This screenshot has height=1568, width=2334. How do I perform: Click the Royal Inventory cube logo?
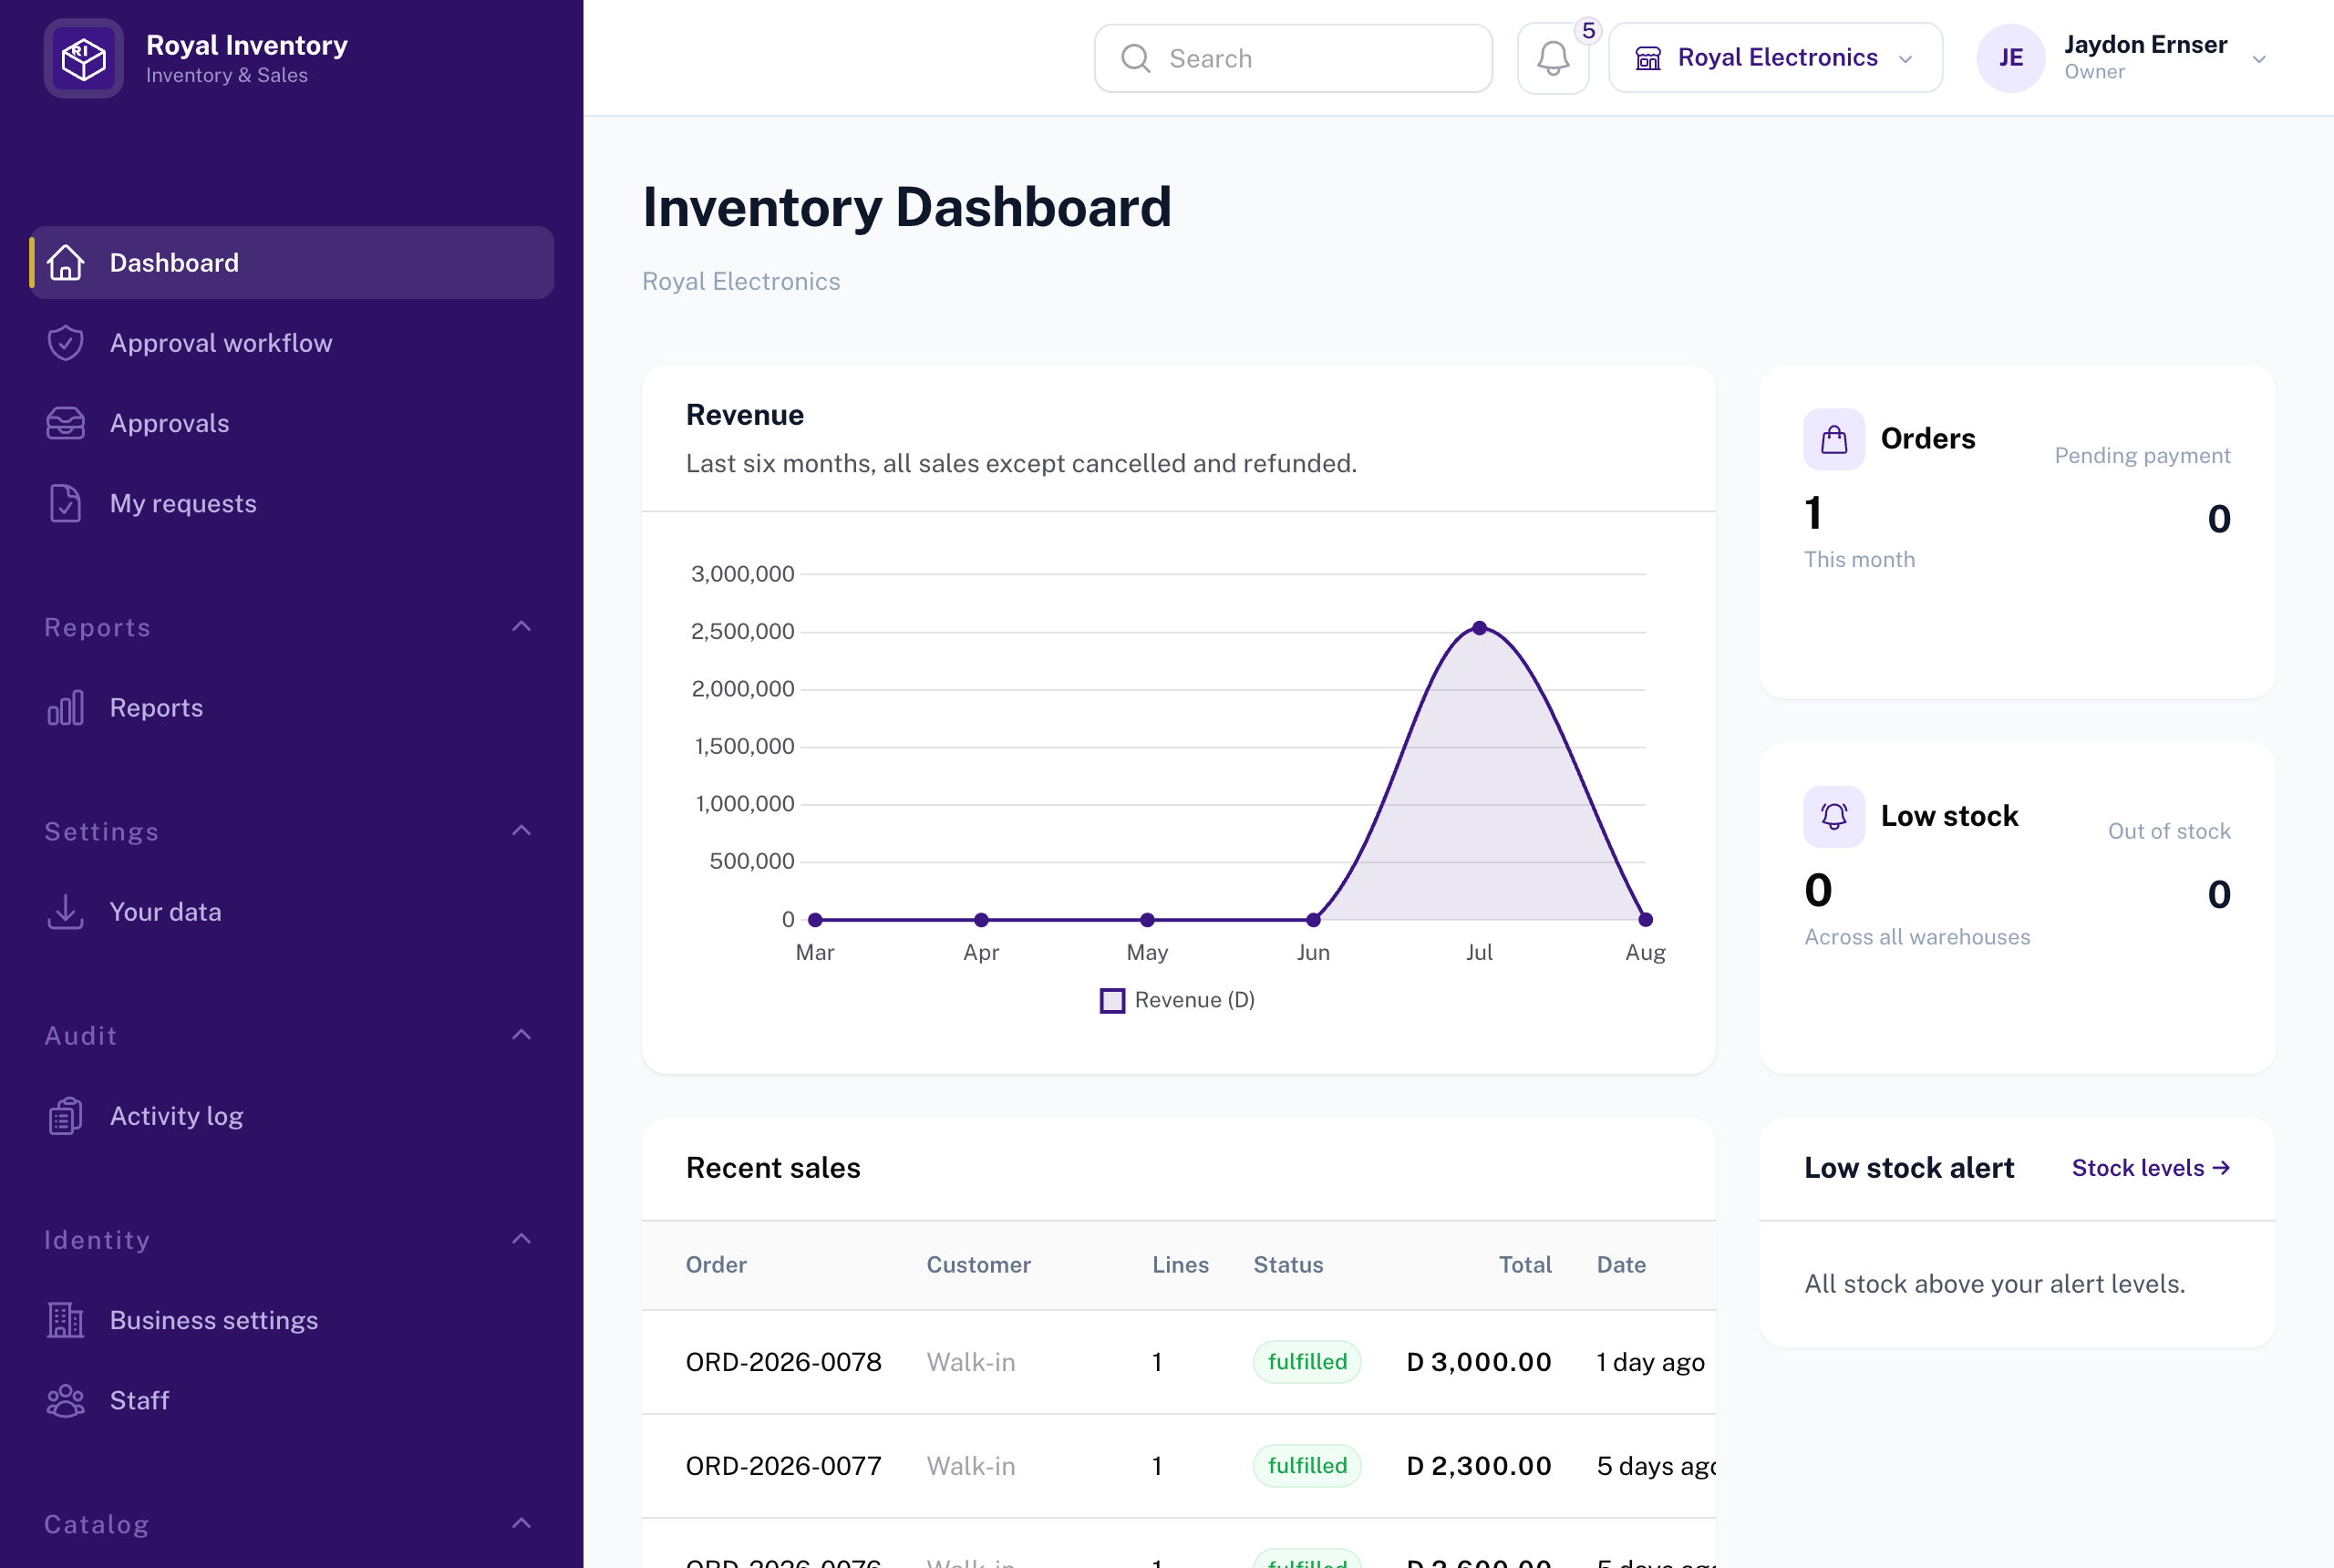84,59
